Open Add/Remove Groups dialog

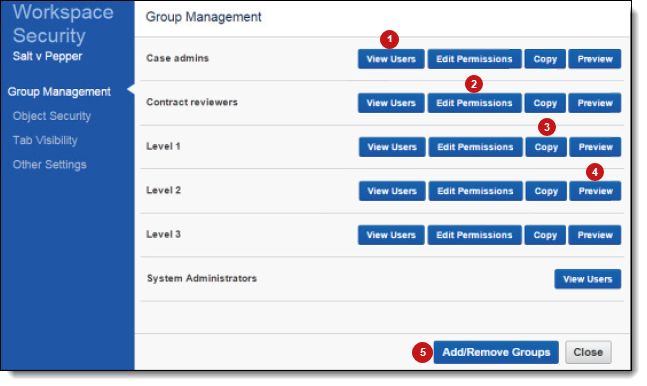496,352
